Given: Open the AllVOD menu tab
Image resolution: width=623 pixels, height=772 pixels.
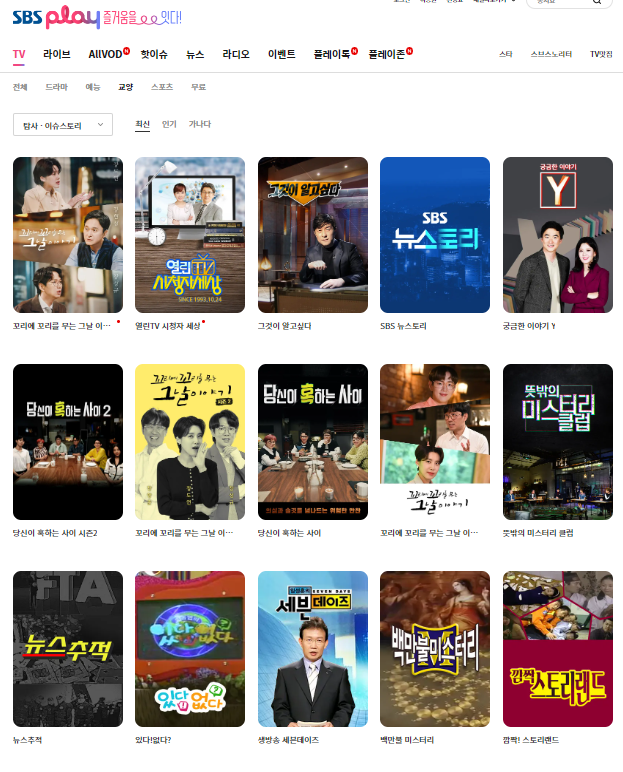Looking at the screenshot, I should coord(105,54).
